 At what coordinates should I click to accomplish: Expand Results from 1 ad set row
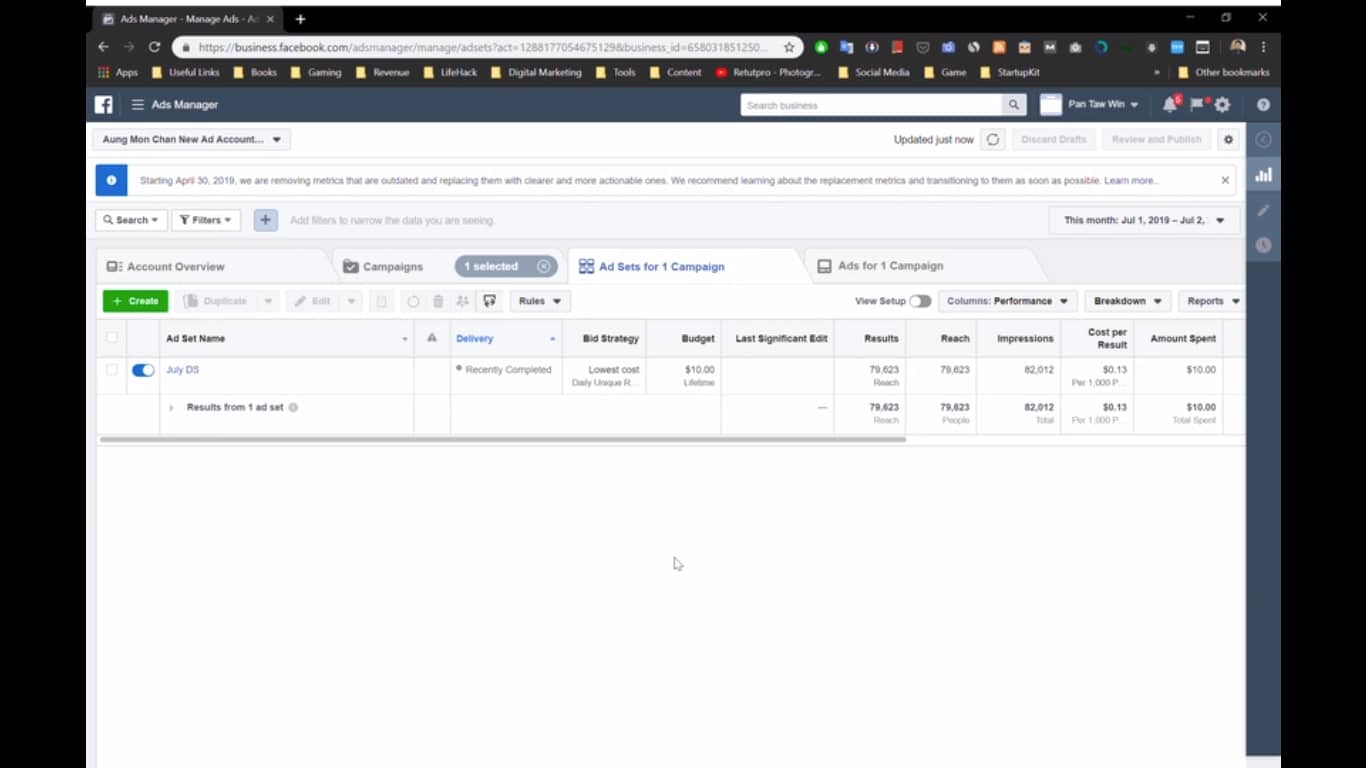click(171, 407)
